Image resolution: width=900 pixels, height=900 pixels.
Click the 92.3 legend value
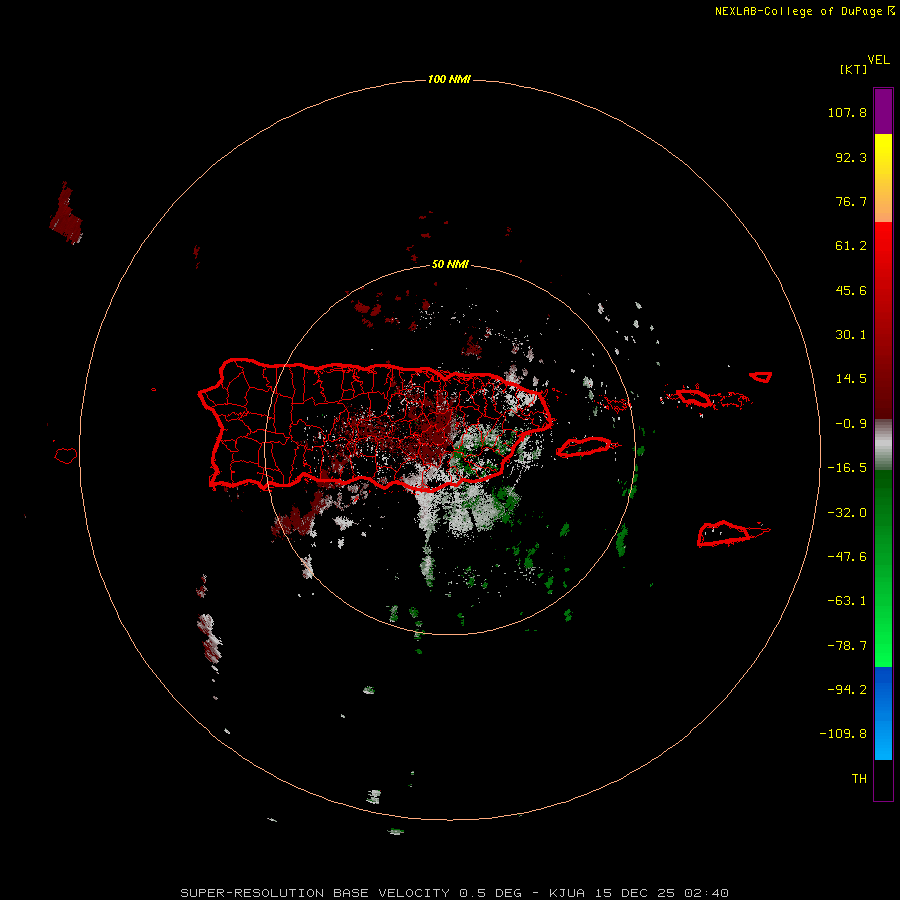851,157
